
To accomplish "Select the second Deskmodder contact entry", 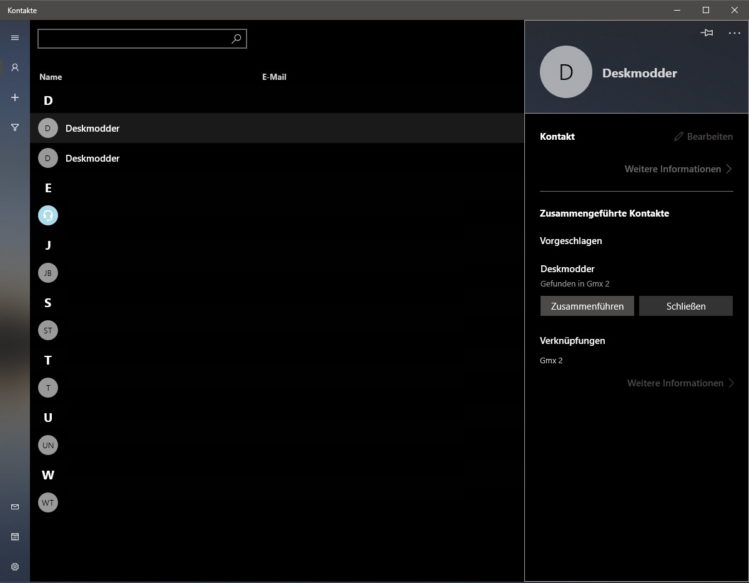I will pos(92,158).
